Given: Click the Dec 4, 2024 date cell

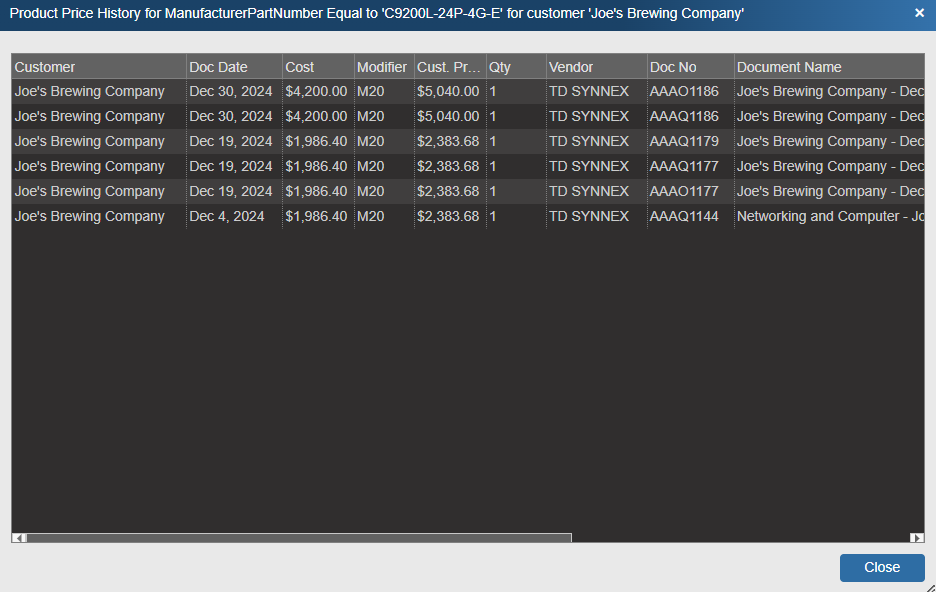Looking at the screenshot, I should coord(227,217).
